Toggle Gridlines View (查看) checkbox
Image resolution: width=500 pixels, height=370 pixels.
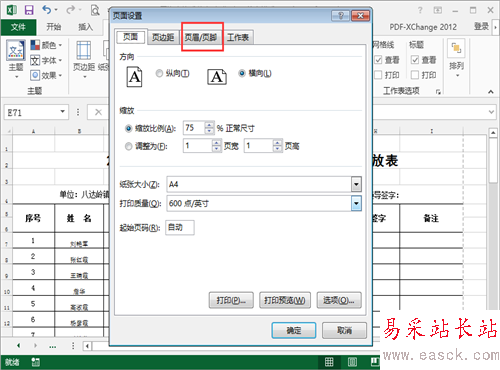coord(378,60)
